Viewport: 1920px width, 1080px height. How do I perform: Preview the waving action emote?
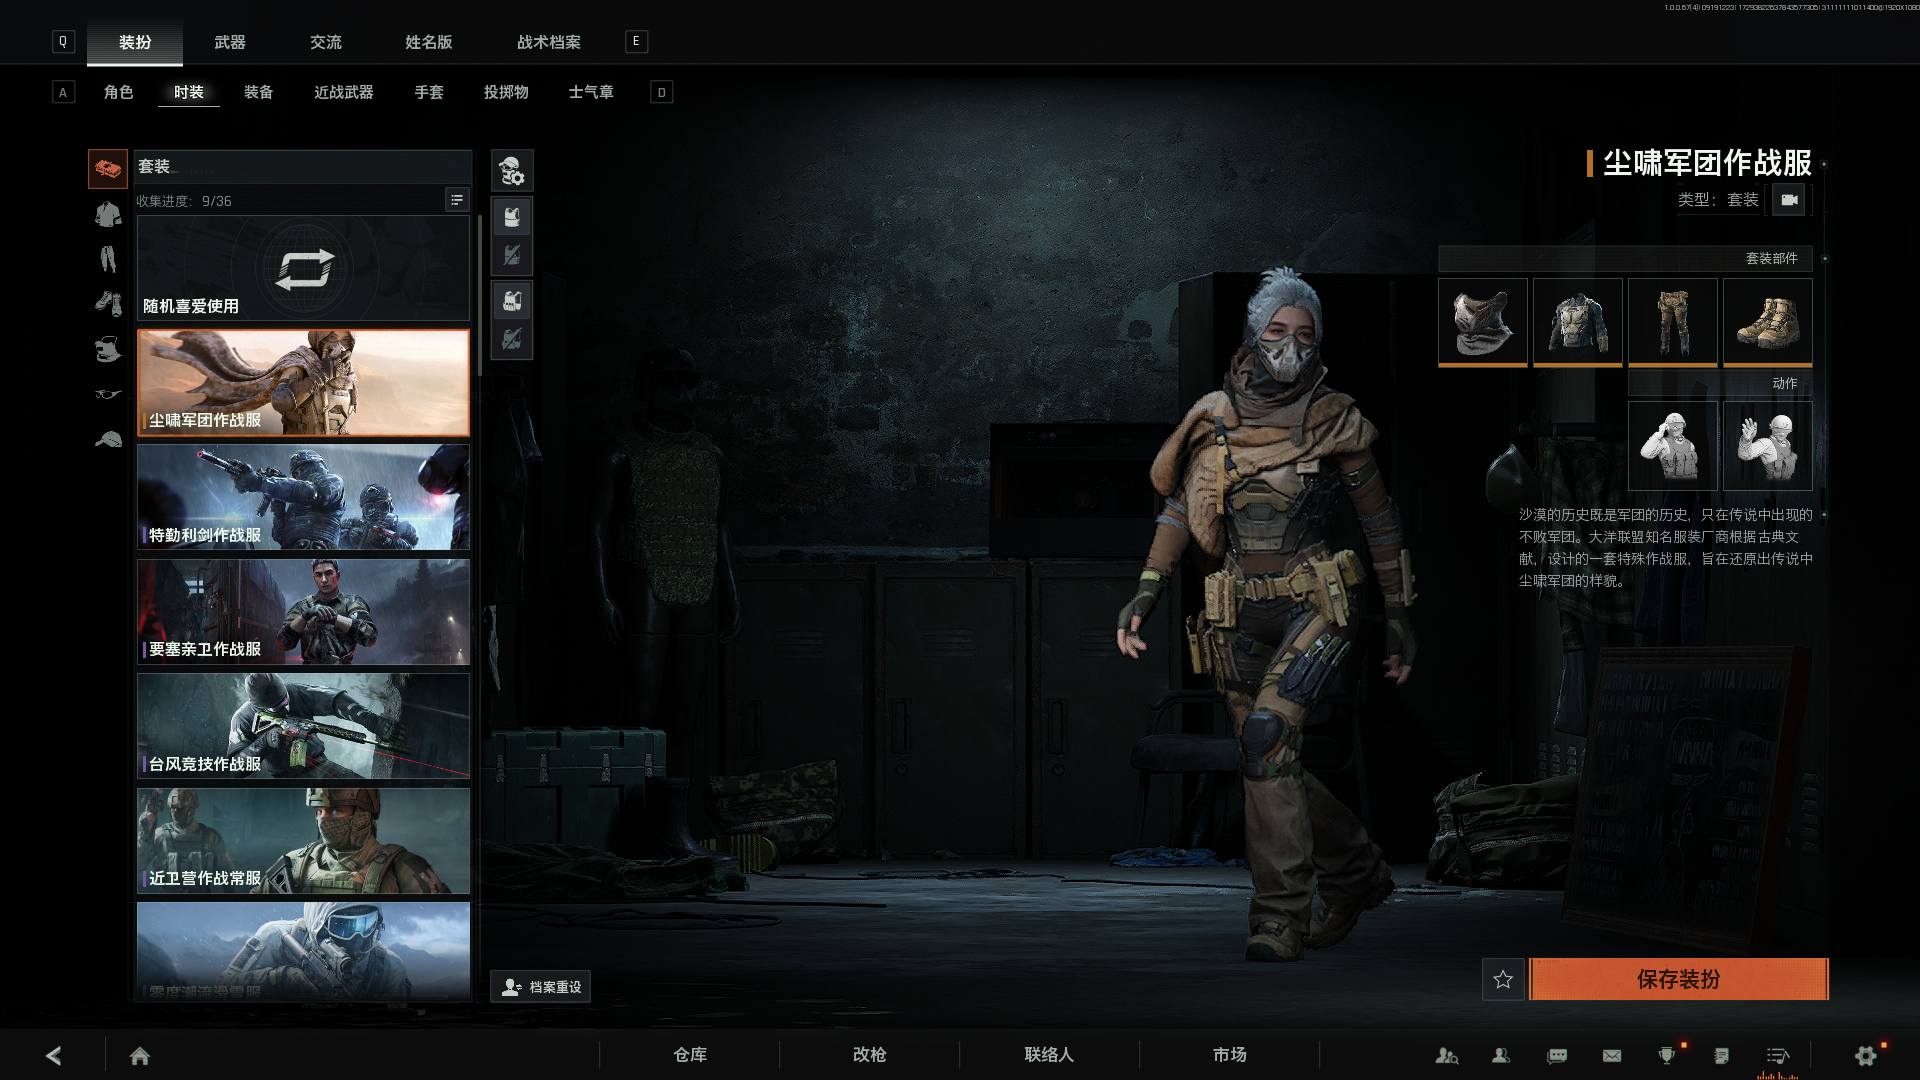1768,446
